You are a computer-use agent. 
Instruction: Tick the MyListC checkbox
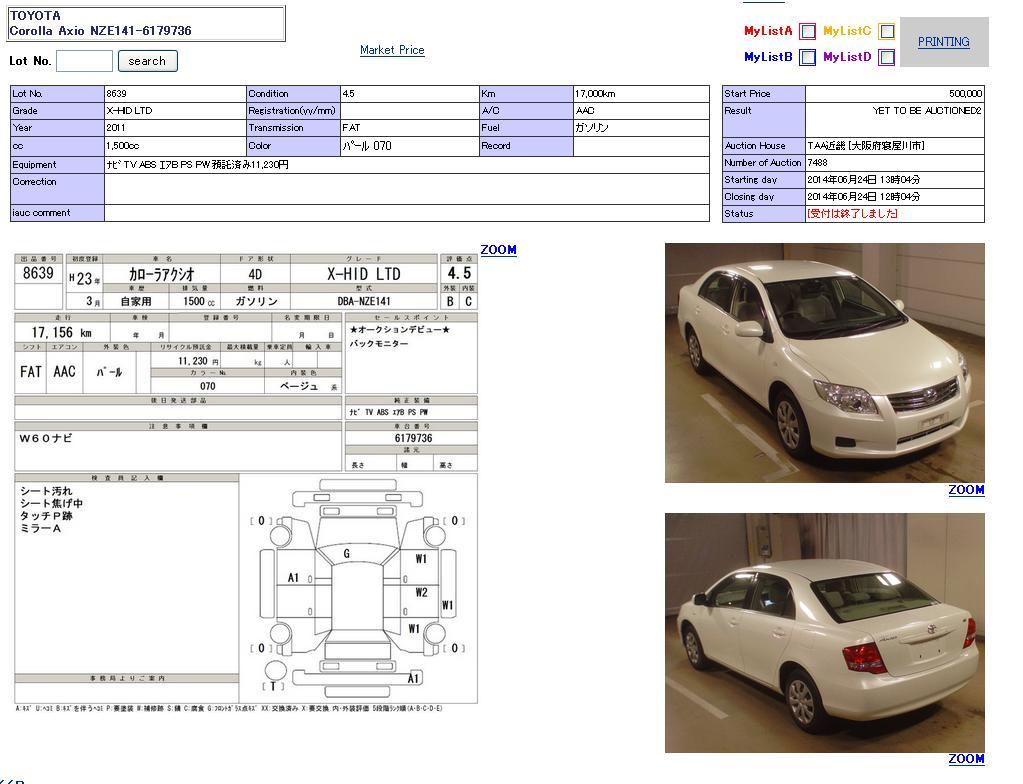tap(886, 31)
